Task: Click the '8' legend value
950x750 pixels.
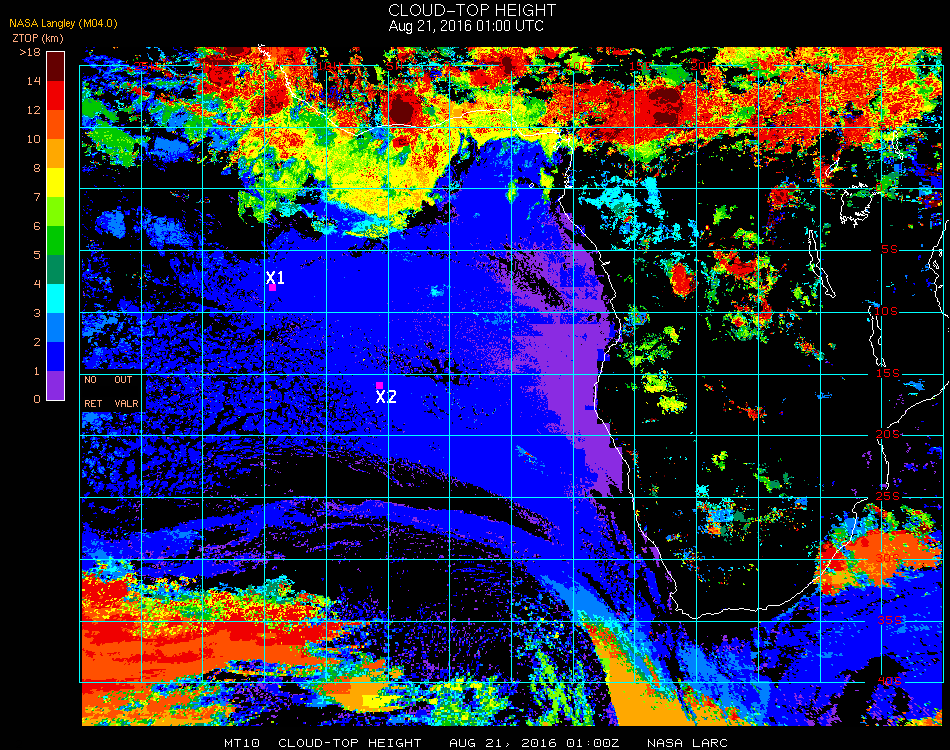Action: (x=37, y=168)
